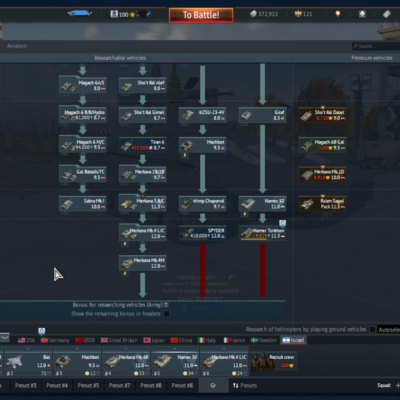This screenshot has height=400, width=400.
Task: Expand the Presets list
Action: (245, 385)
